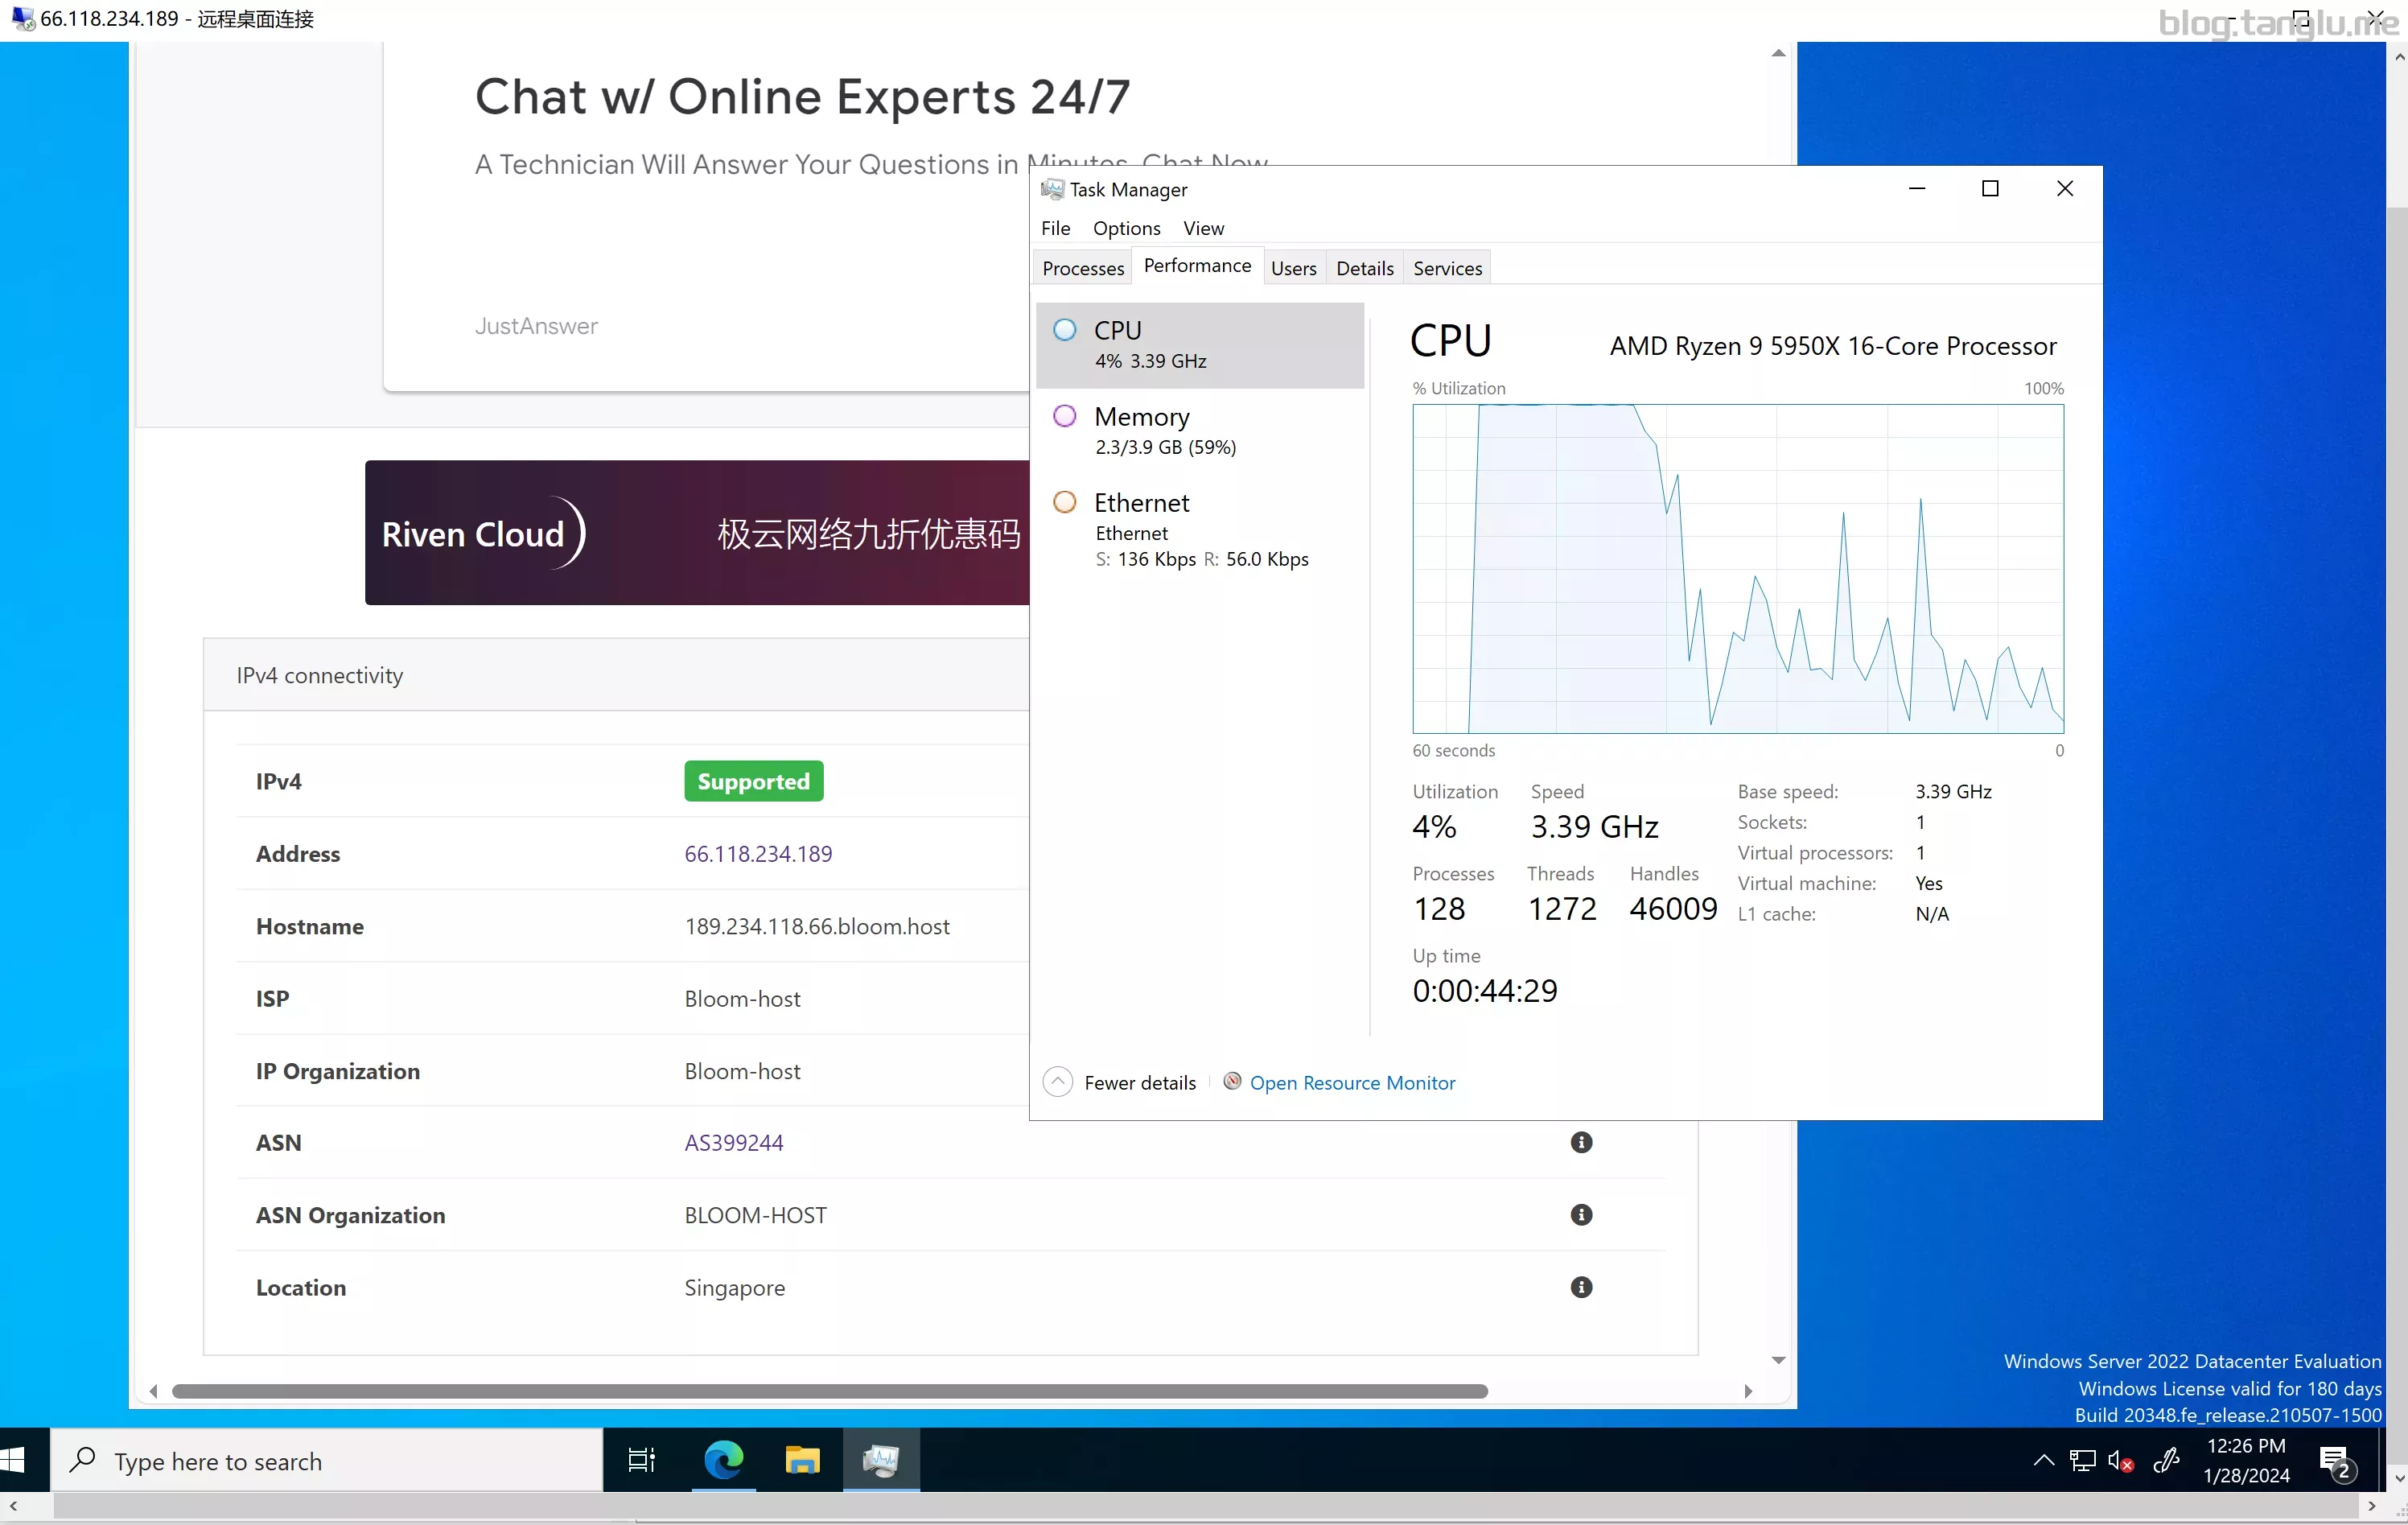Open the AS399244 ASN link
The image size is (2408, 1525).
point(734,1142)
